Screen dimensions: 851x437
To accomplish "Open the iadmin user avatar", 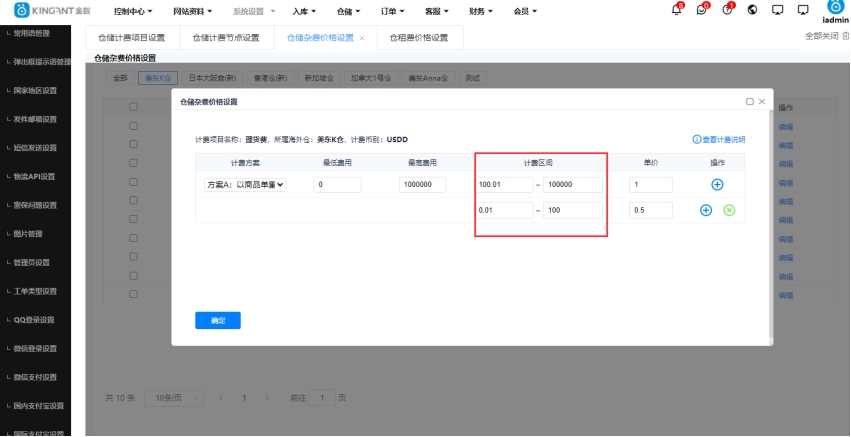I will pos(835,7).
